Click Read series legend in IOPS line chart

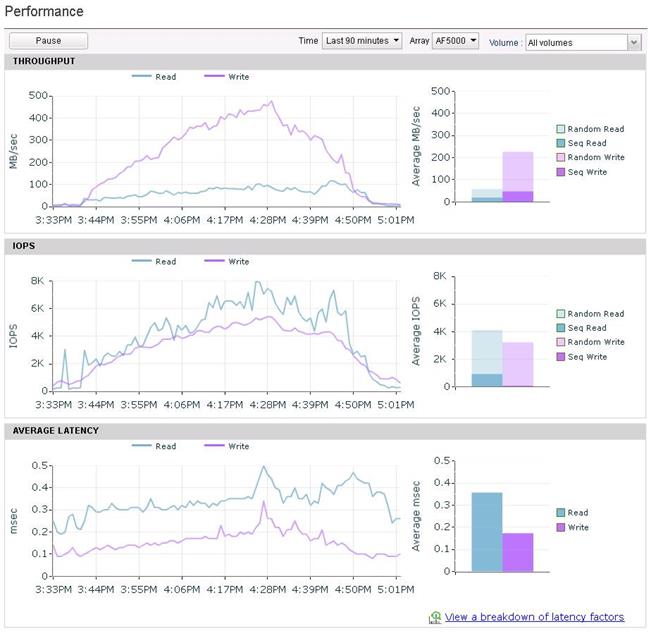coord(154,262)
